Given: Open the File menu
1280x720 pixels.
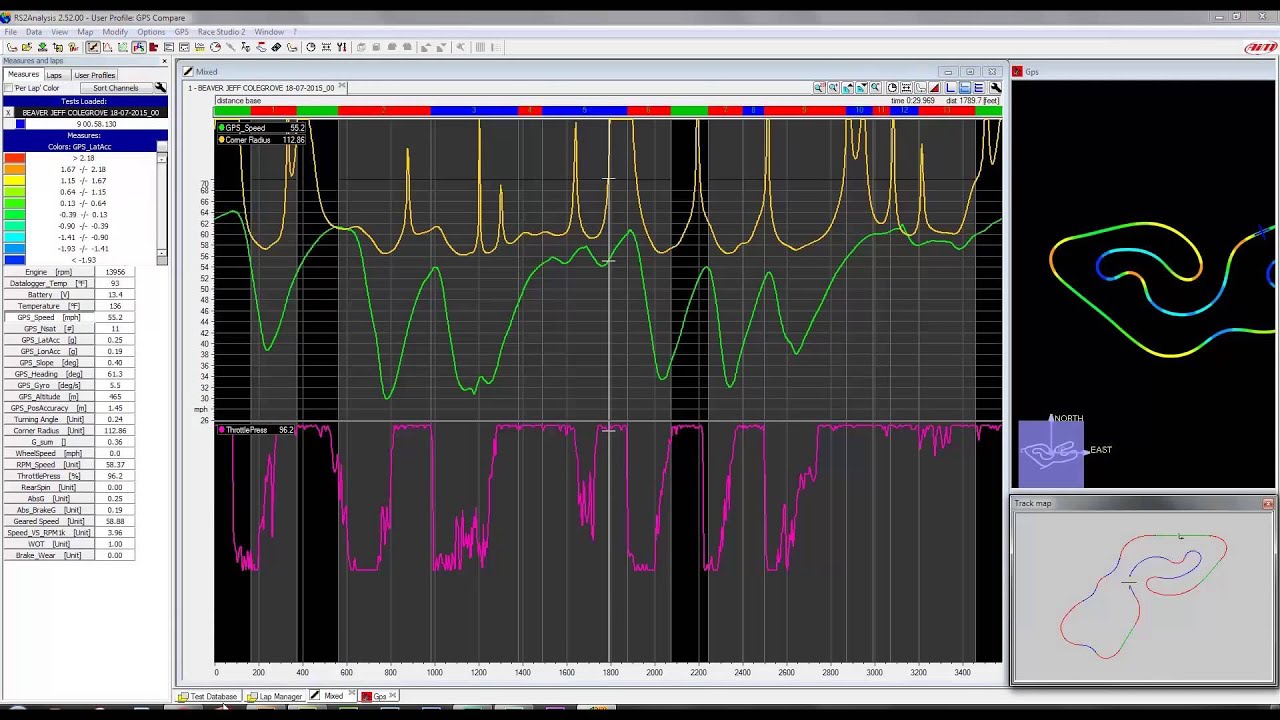Looking at the screenshot, I should (x=10, y=32).
